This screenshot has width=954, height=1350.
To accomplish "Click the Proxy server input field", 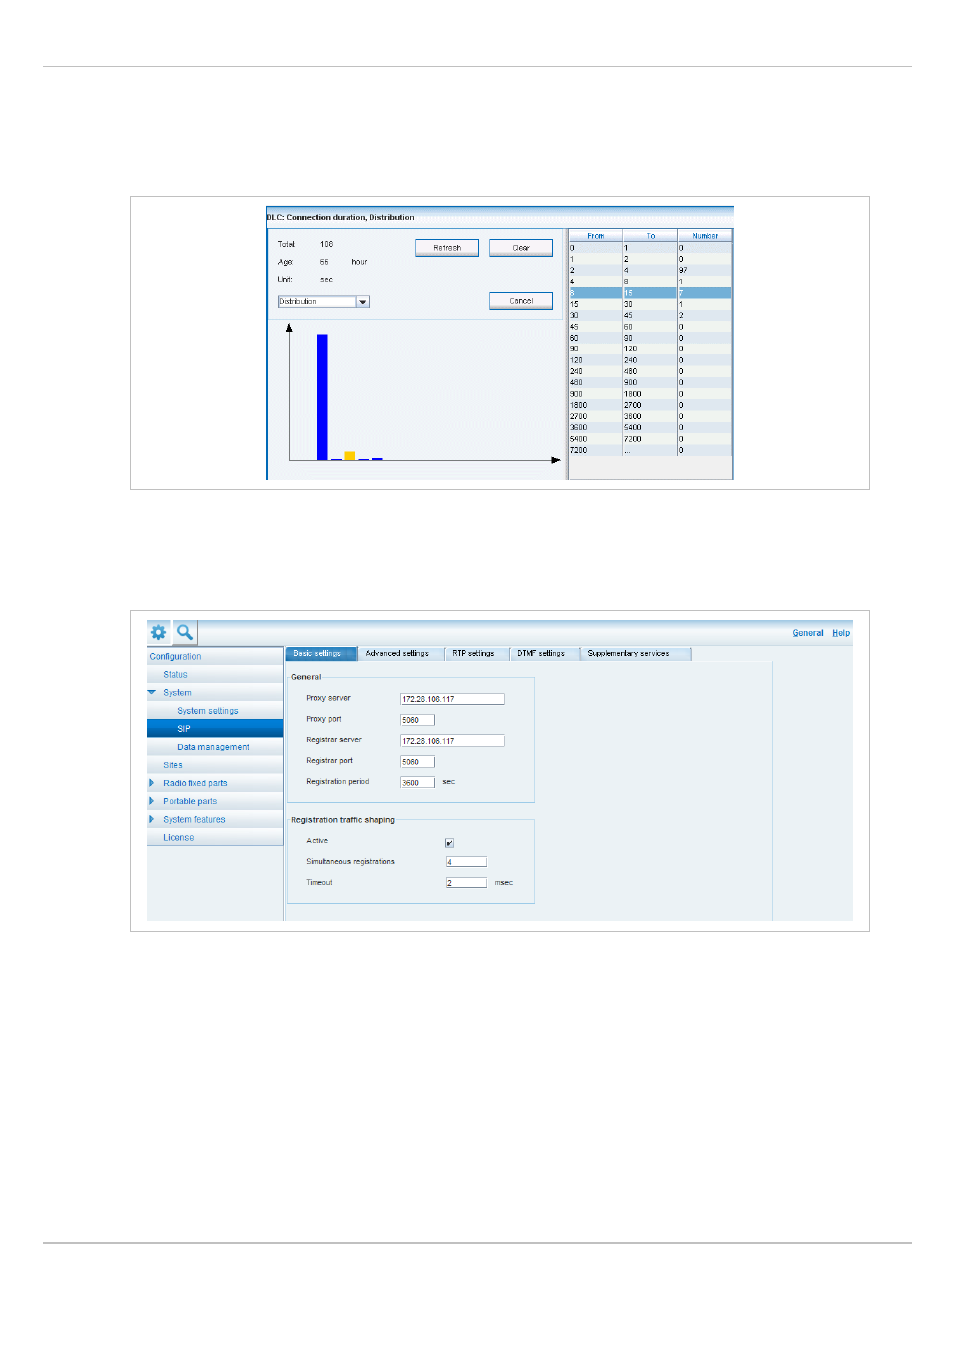I will click(452, 699).
